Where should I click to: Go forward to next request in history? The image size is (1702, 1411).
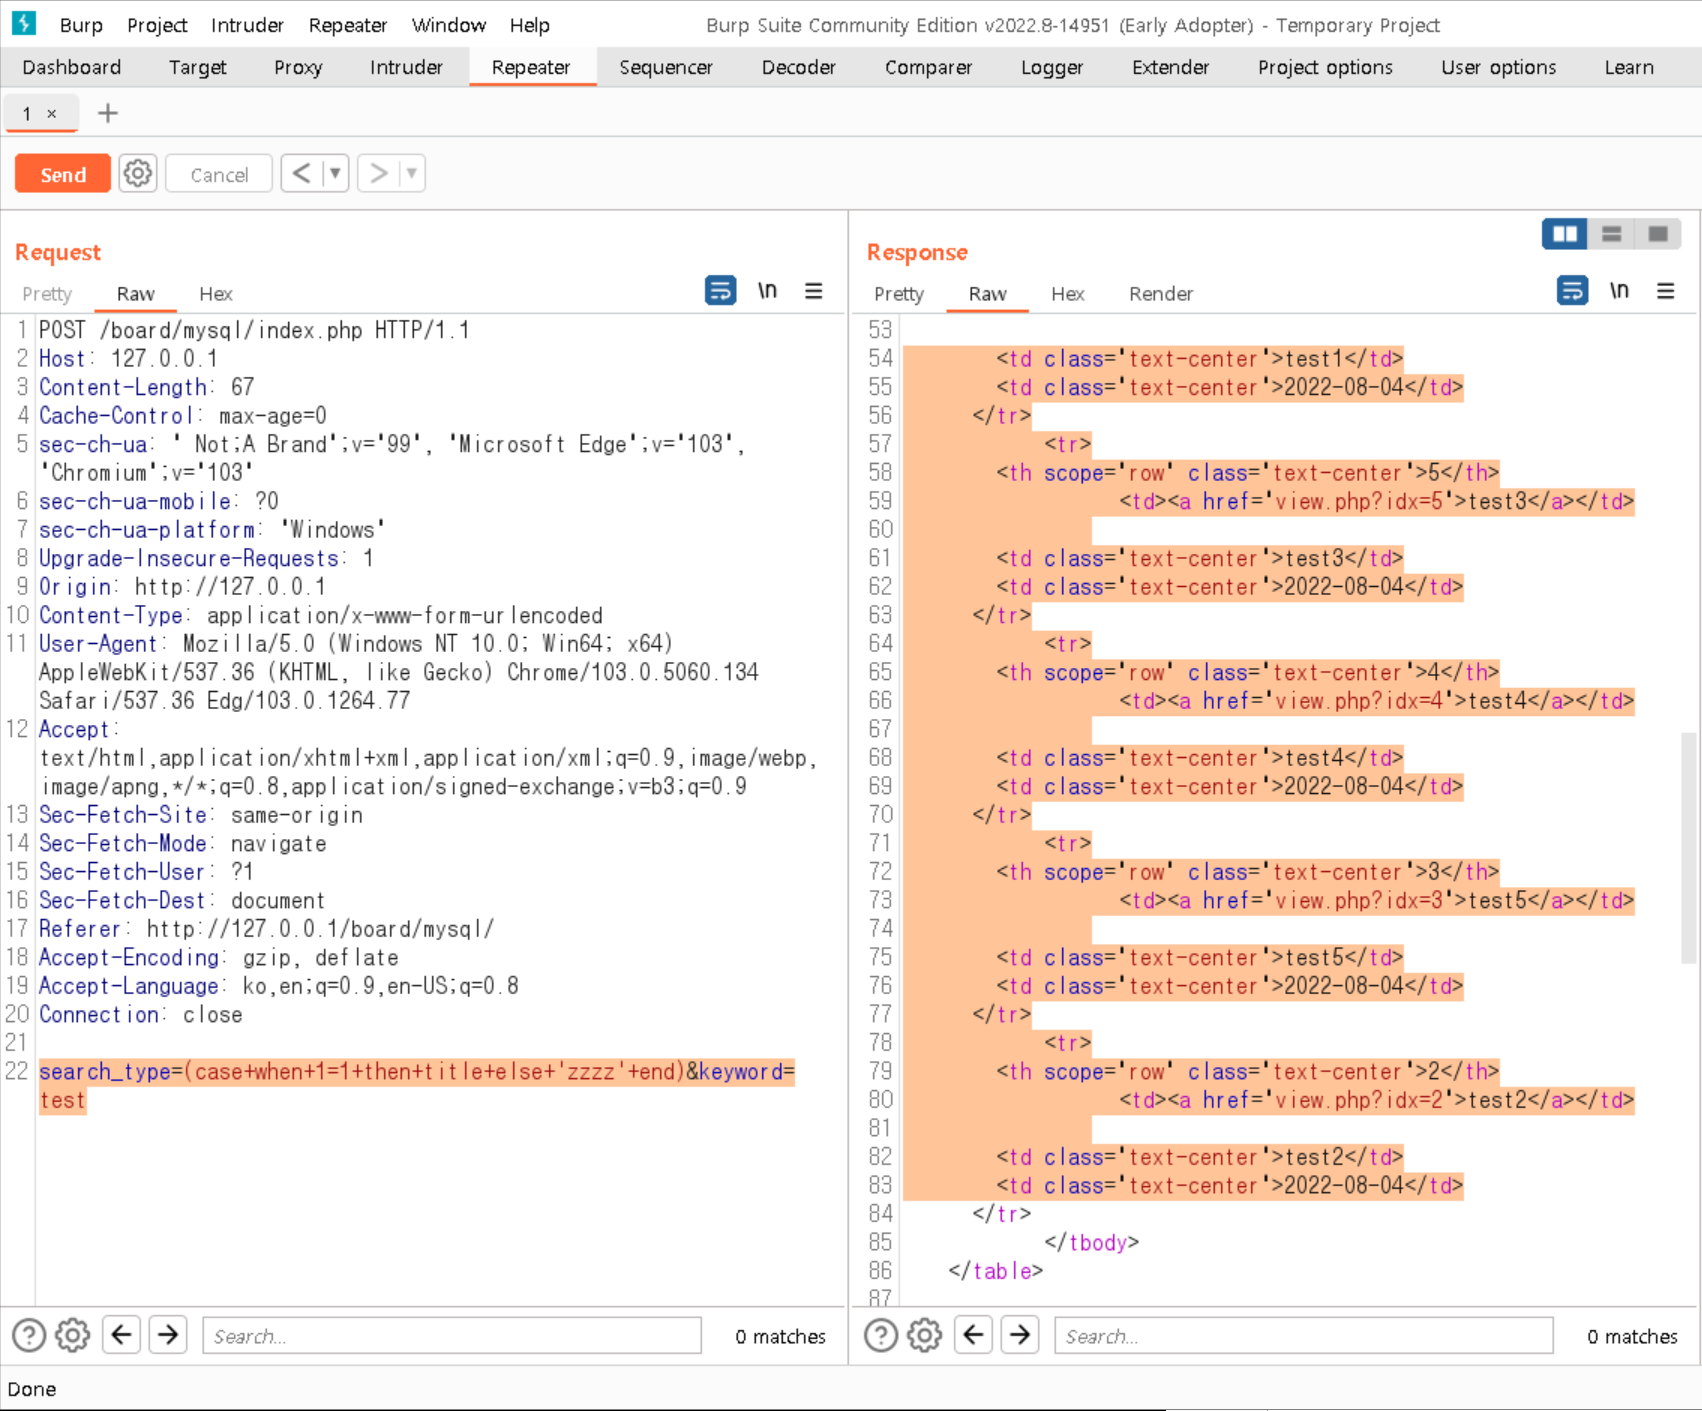378,173
